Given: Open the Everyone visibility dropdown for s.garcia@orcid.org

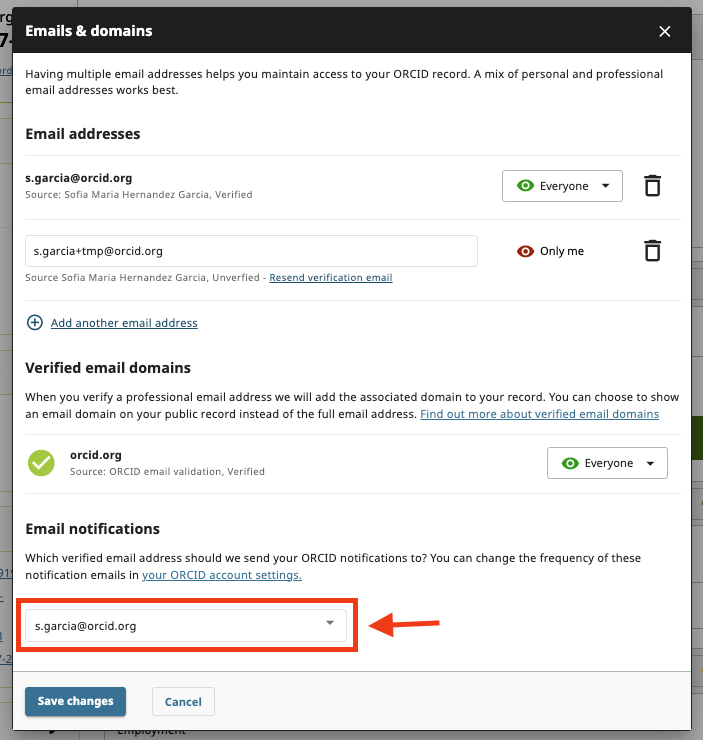Looking at the screenshot, I should [562, 186].
